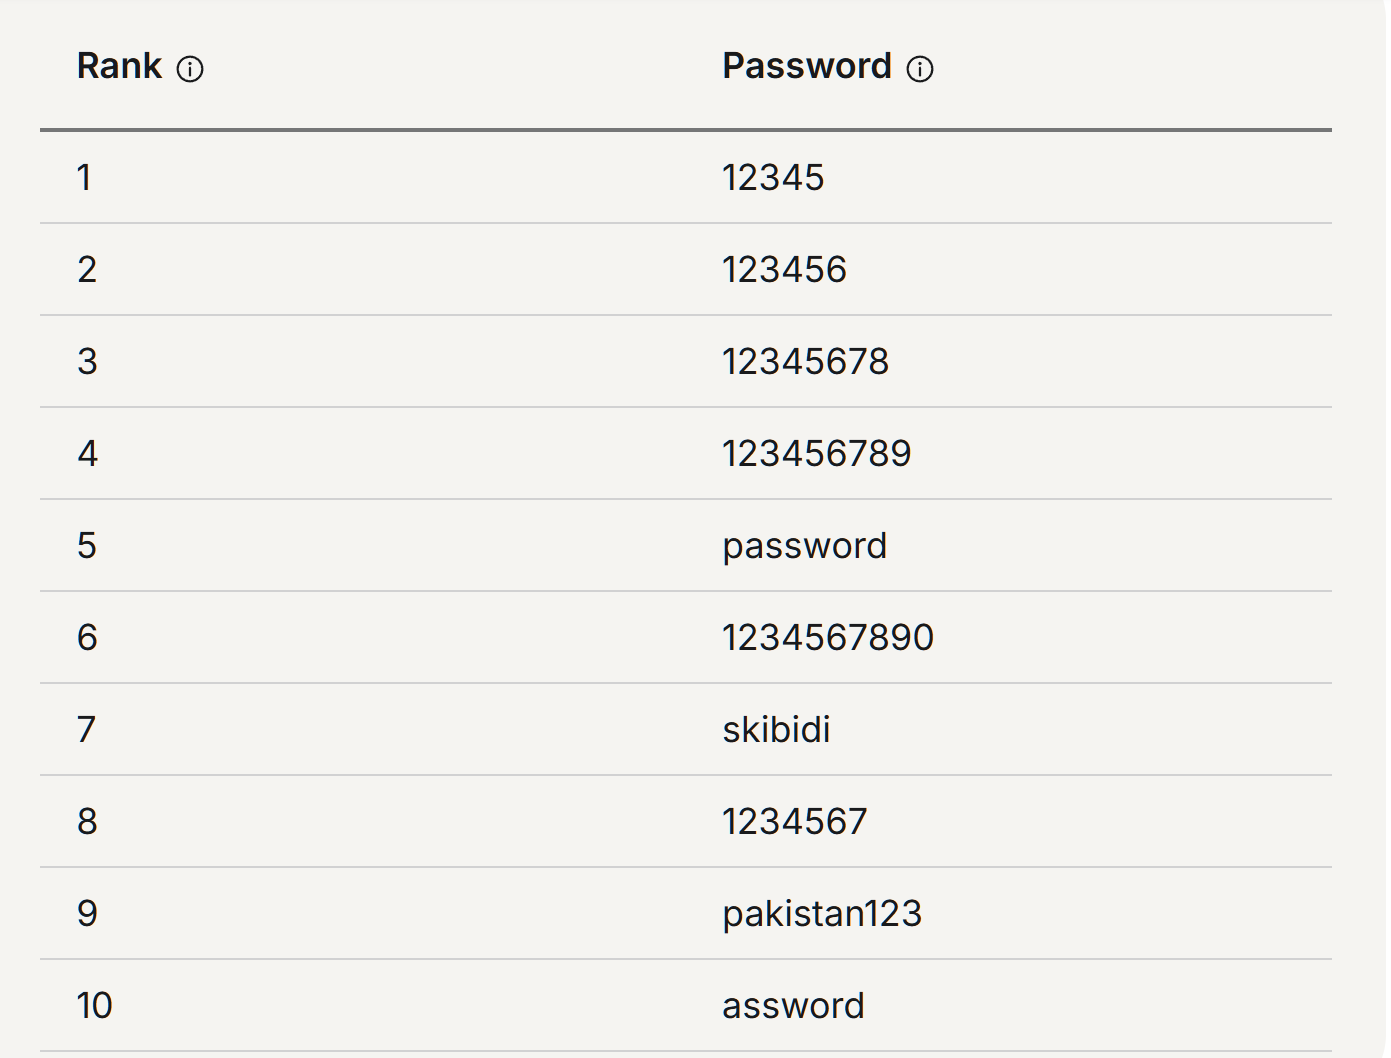This screenshot has width=1391, height=1058.
Task: Click the info icon beside Password header
Action: [920, 69]
